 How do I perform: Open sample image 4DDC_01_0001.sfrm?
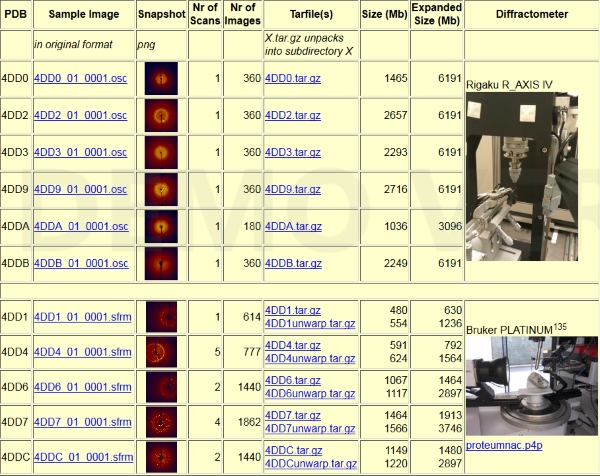pos(83,457)
